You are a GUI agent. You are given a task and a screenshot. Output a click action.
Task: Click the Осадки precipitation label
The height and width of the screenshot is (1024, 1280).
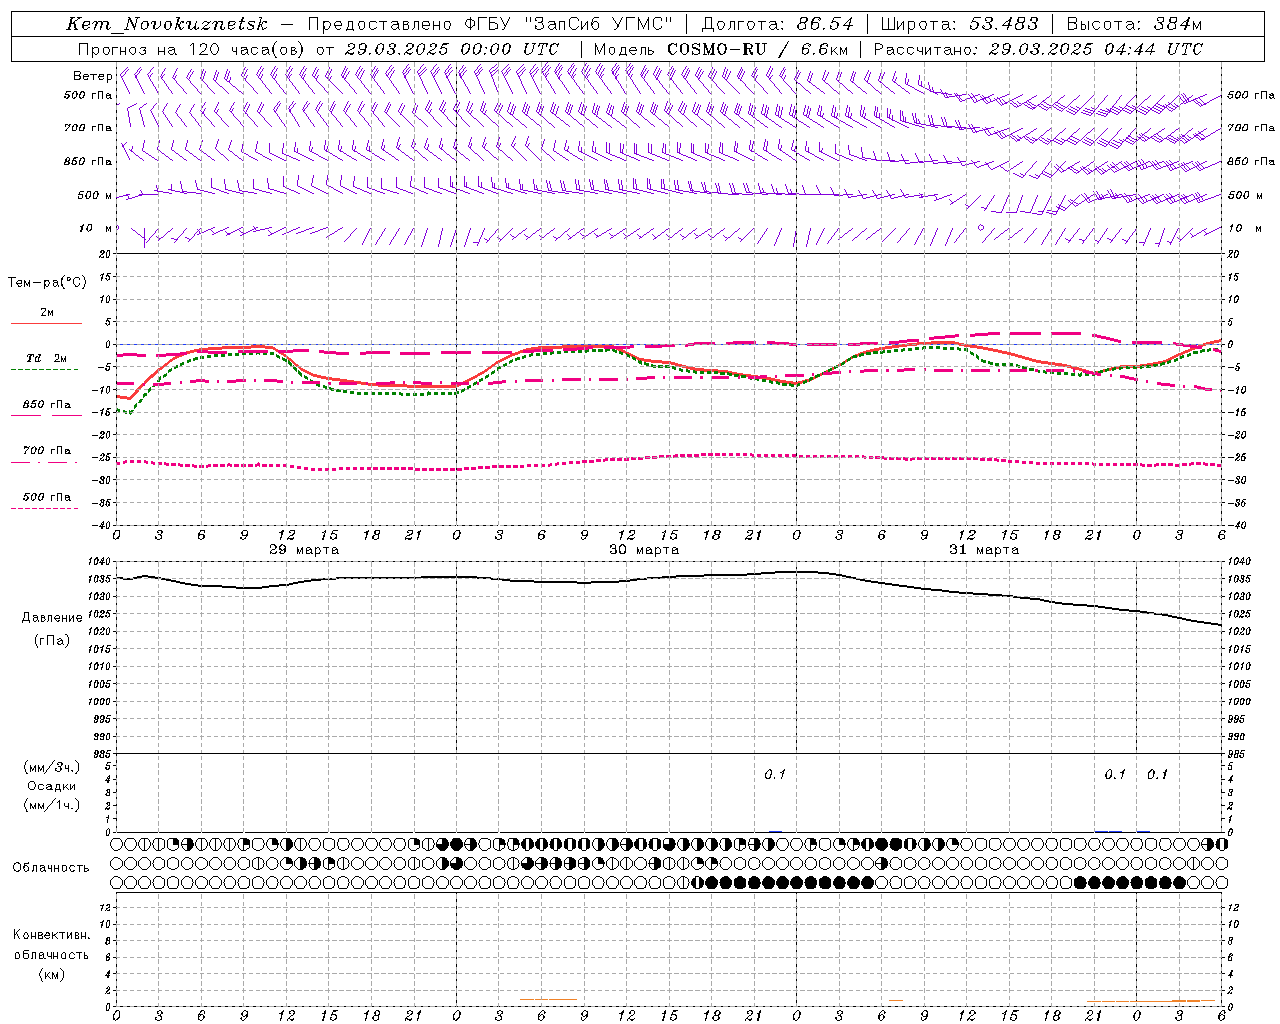point(52,786)
